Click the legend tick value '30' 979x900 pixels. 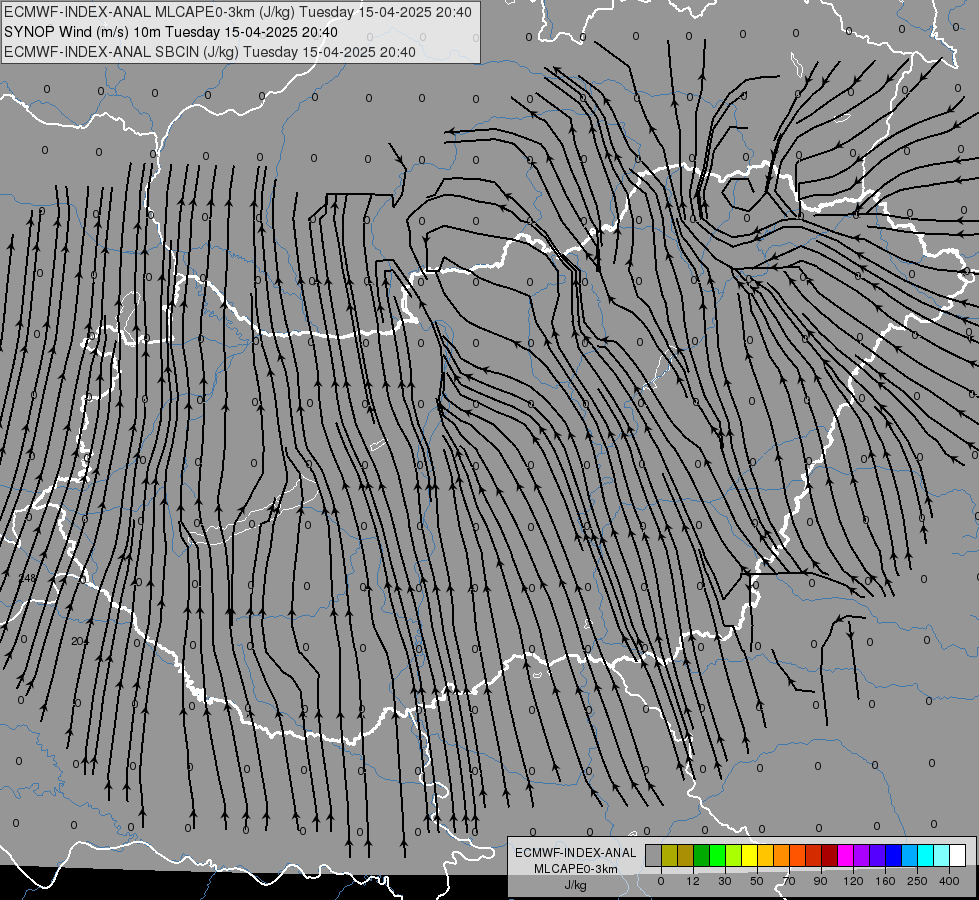click(x=724, y=881)
